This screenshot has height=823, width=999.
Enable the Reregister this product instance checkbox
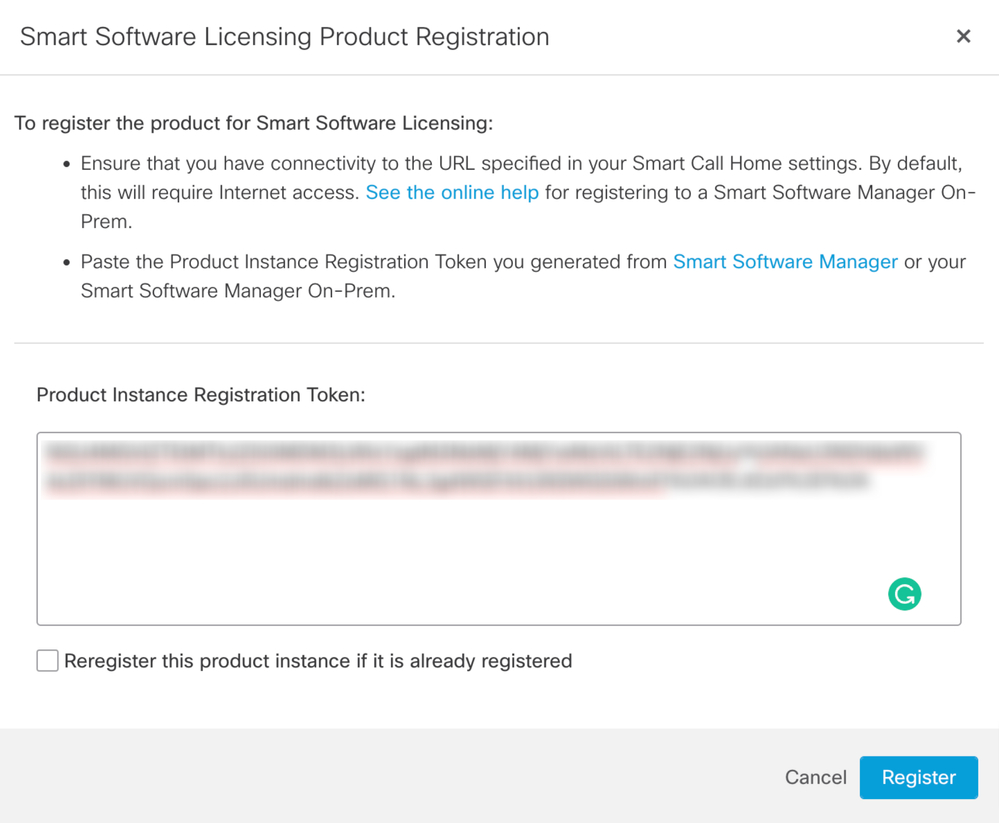pos(47,661)
